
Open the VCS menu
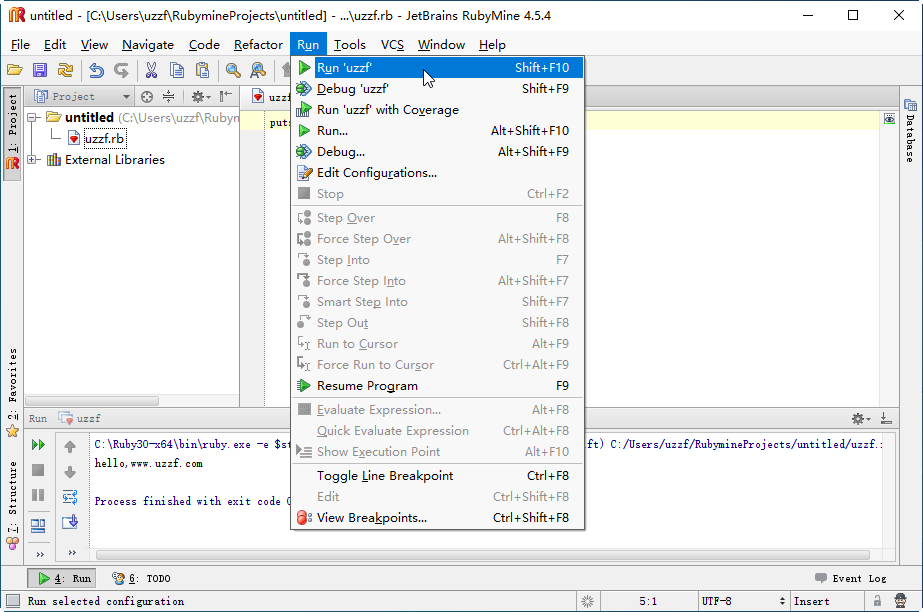tap(392, 45)
